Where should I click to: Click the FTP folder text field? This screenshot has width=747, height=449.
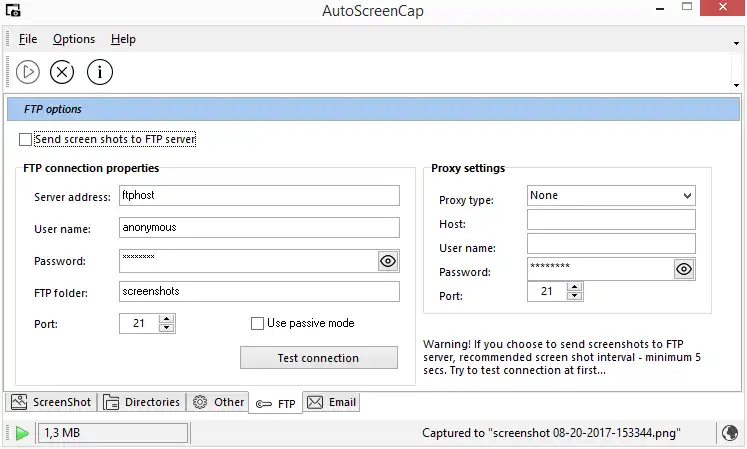(258, 292)
